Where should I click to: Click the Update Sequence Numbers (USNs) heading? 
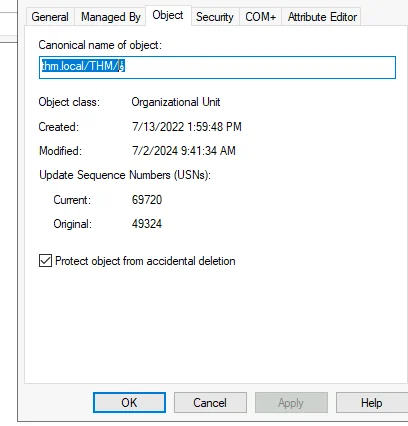coord(125,175)
